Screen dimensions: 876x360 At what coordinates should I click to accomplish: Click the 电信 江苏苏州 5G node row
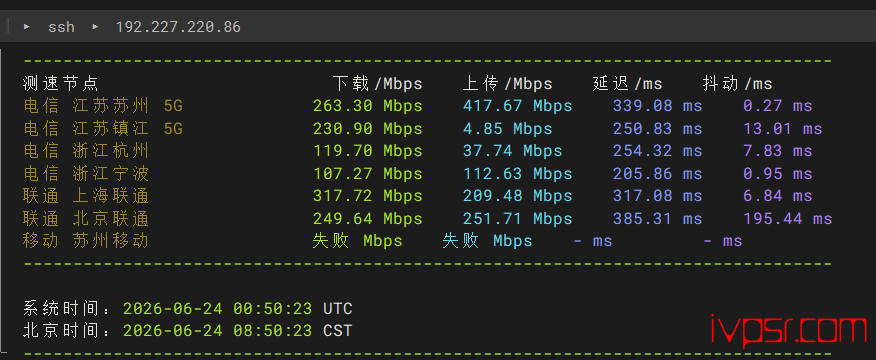tap(418, 106)
